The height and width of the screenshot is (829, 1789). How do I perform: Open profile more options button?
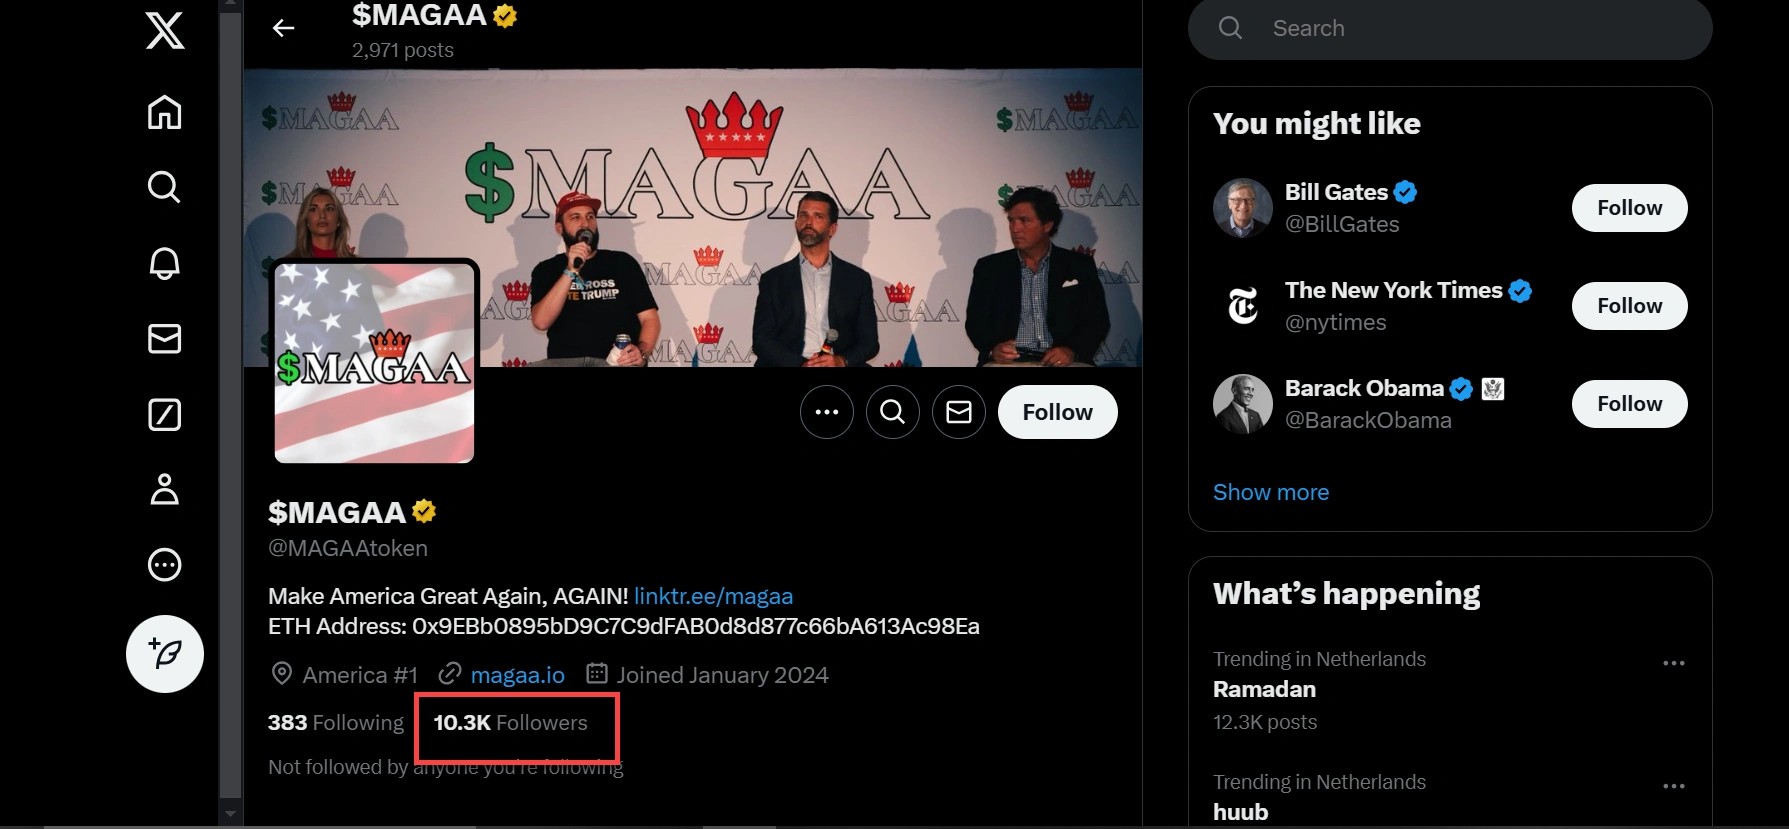click(x=827, y=412)
